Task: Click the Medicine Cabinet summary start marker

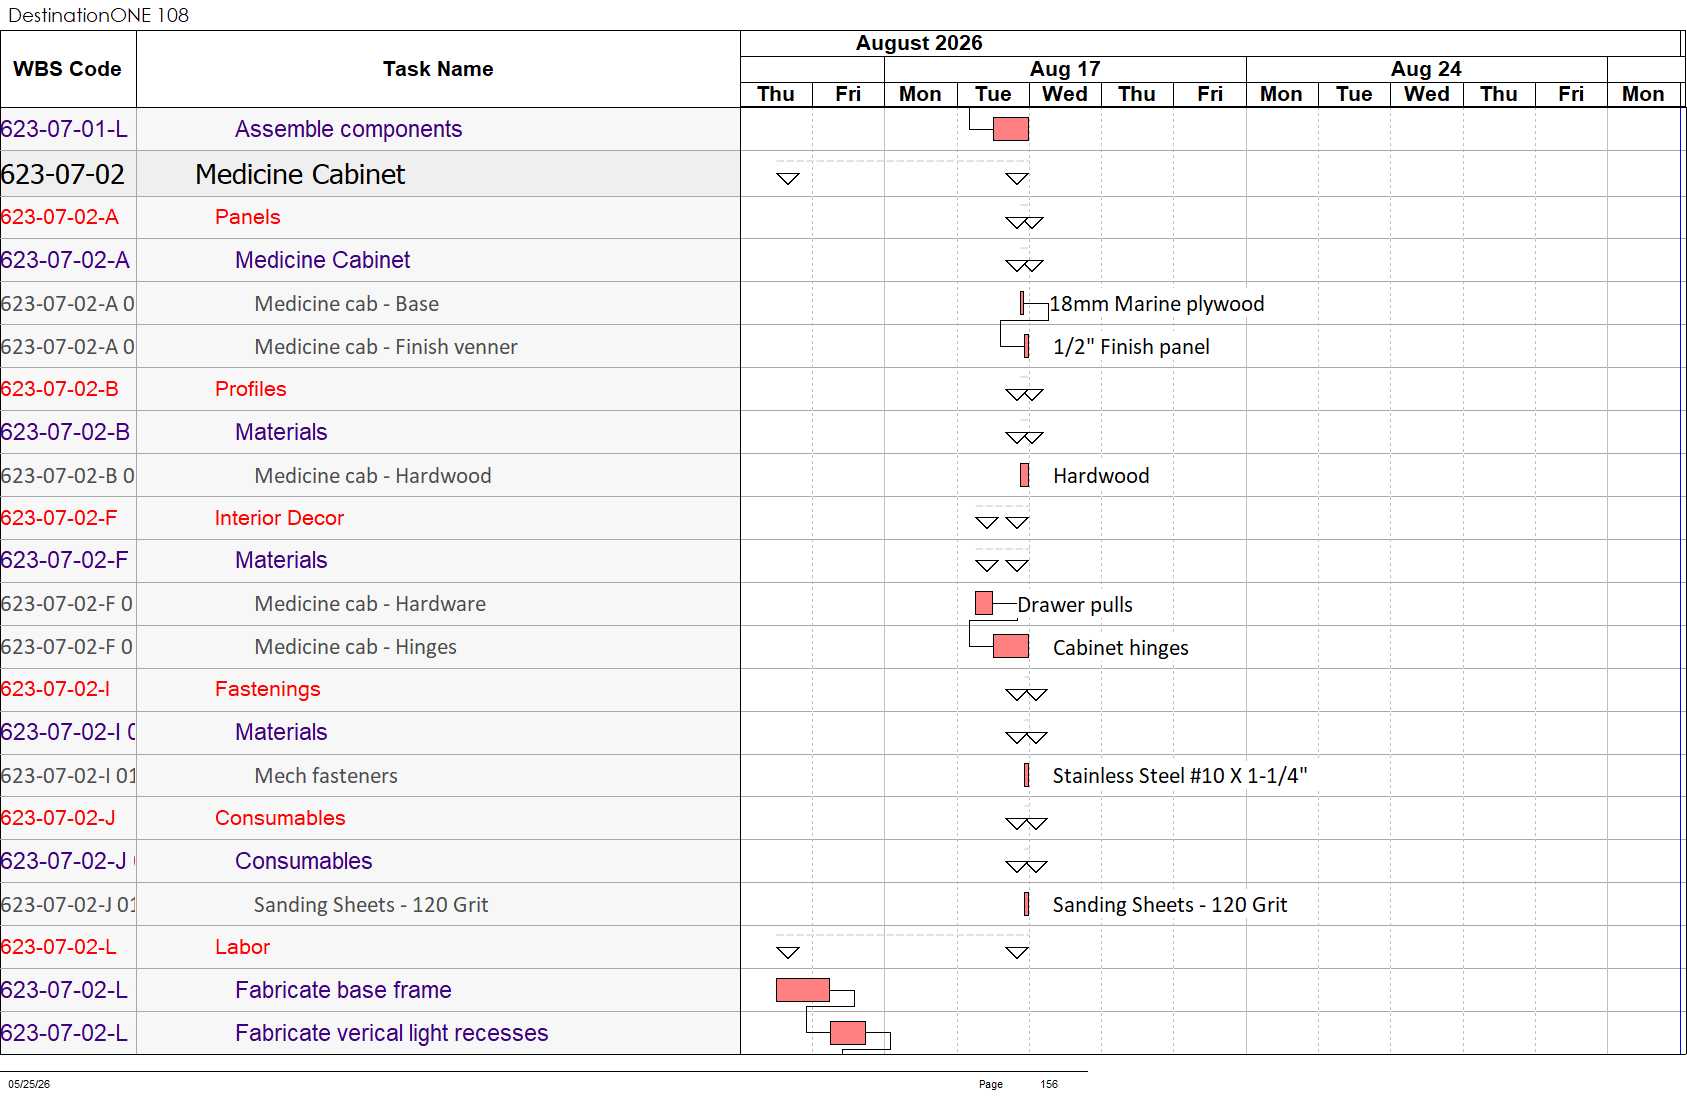Action: click(x=788, y=178)
